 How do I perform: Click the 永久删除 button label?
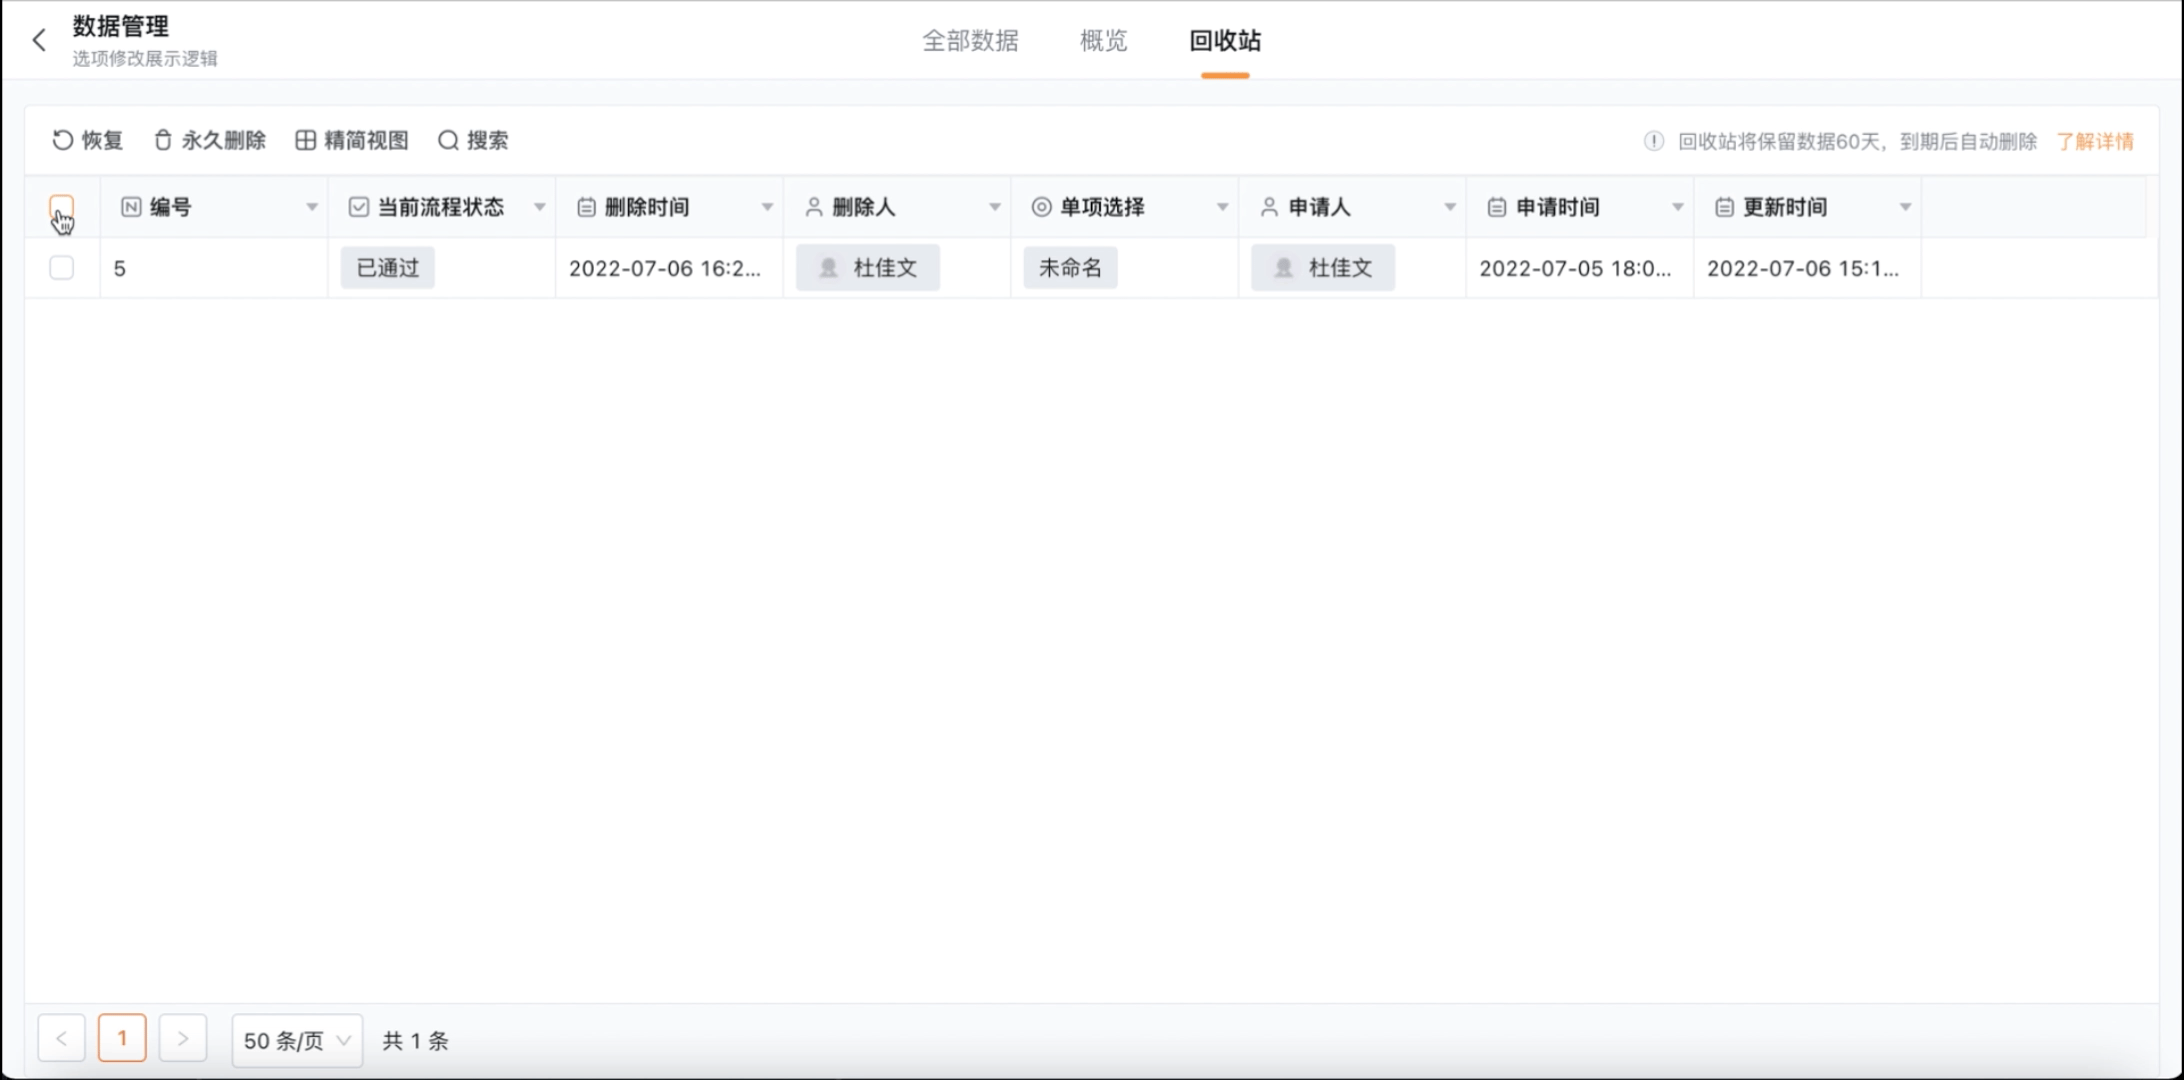(x=224, y=140)
